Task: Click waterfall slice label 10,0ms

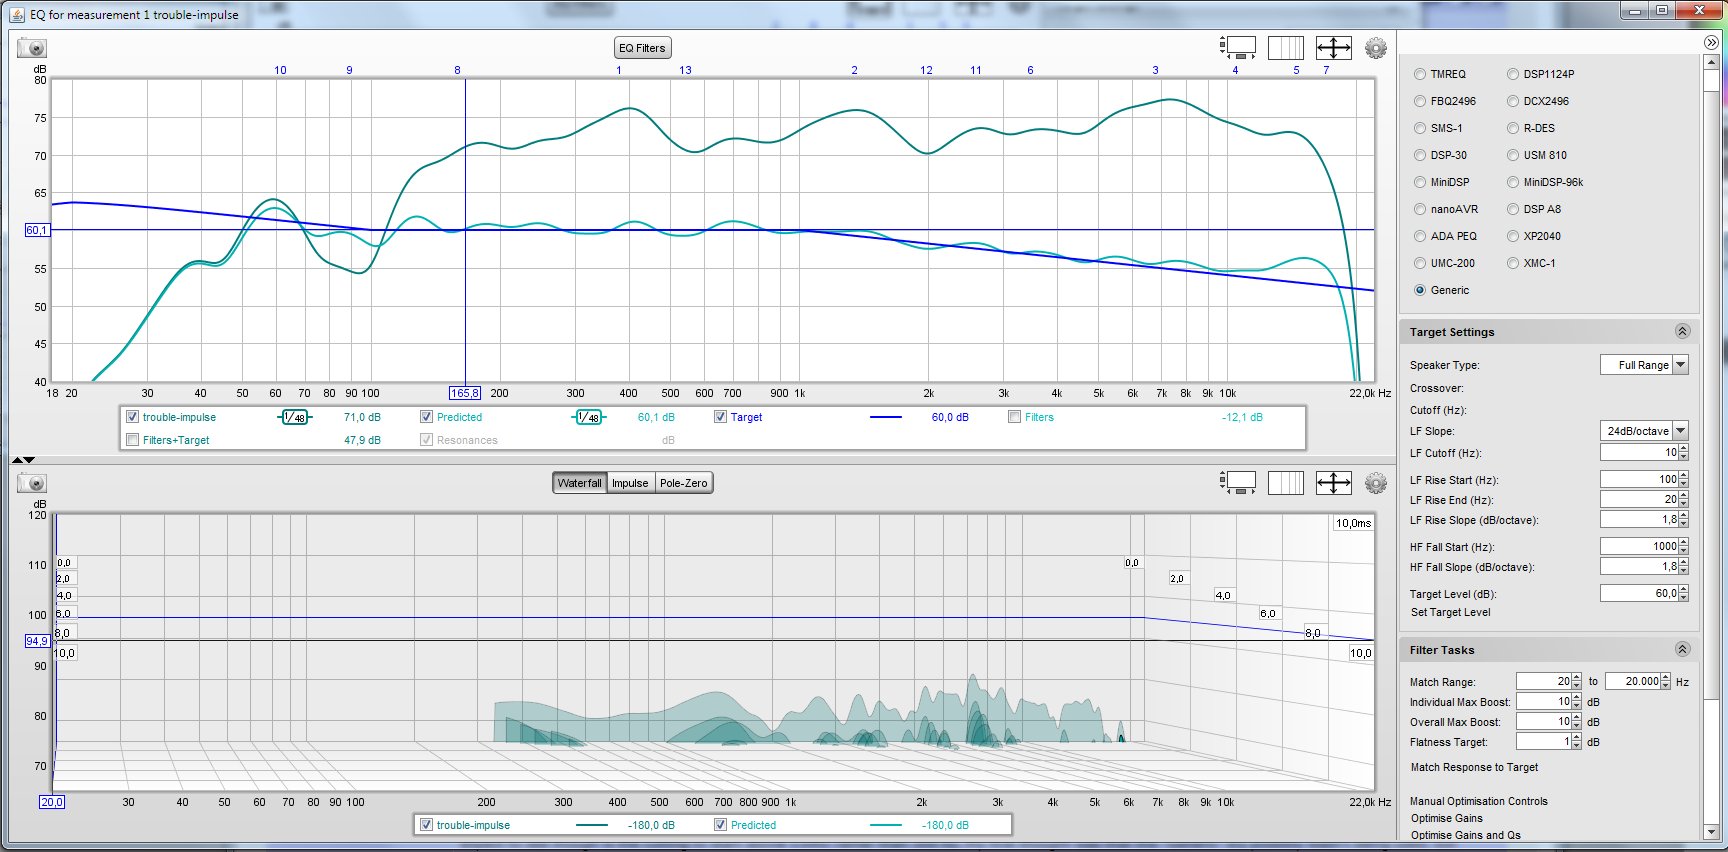Action: tap(1353, 523)
